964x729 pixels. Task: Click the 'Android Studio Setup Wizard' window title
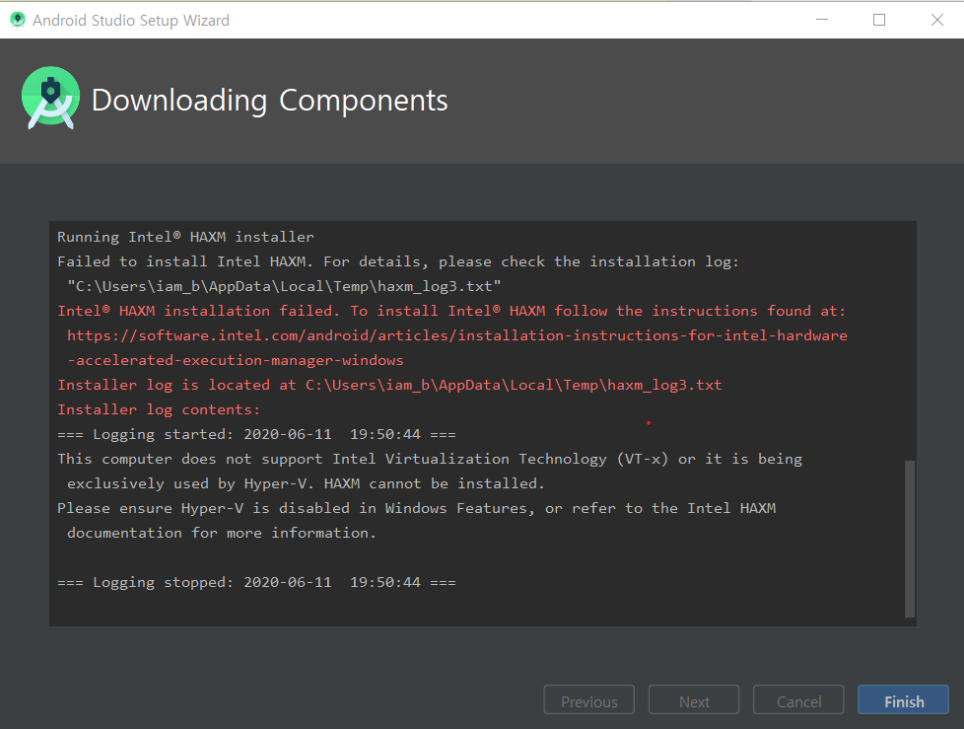[131, 20]
